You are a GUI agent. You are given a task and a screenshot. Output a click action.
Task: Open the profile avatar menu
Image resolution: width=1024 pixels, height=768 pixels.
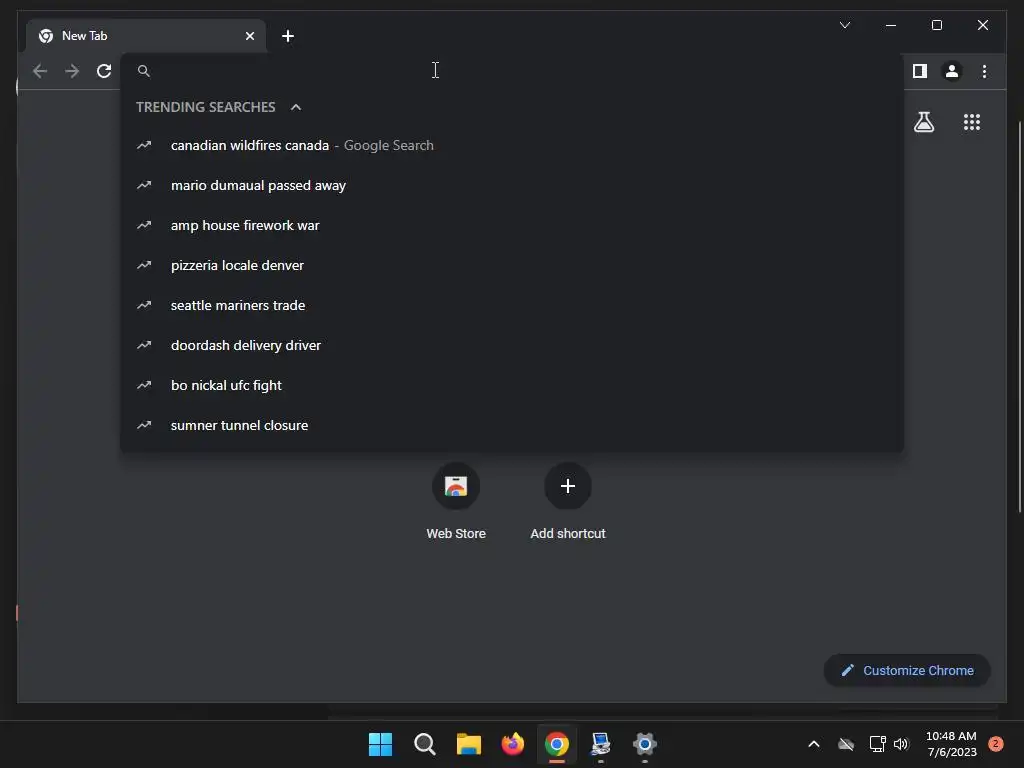[952, 71]
